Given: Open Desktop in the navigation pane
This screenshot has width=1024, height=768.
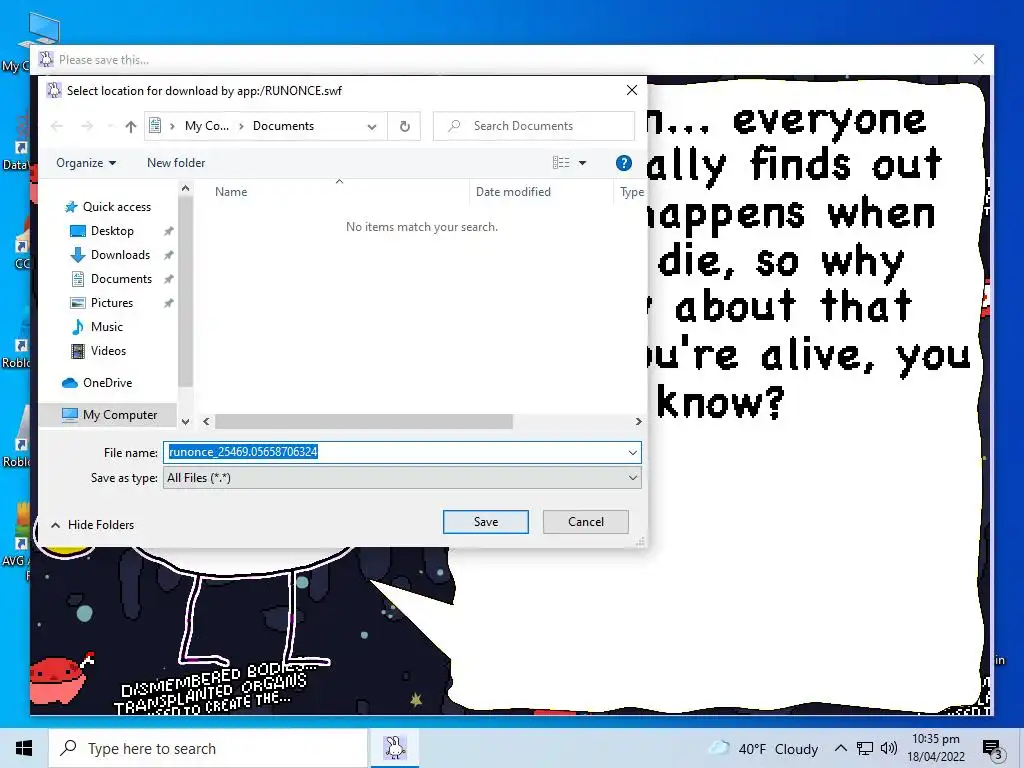Looking at the screenshot, I should (x=112, y=231).
